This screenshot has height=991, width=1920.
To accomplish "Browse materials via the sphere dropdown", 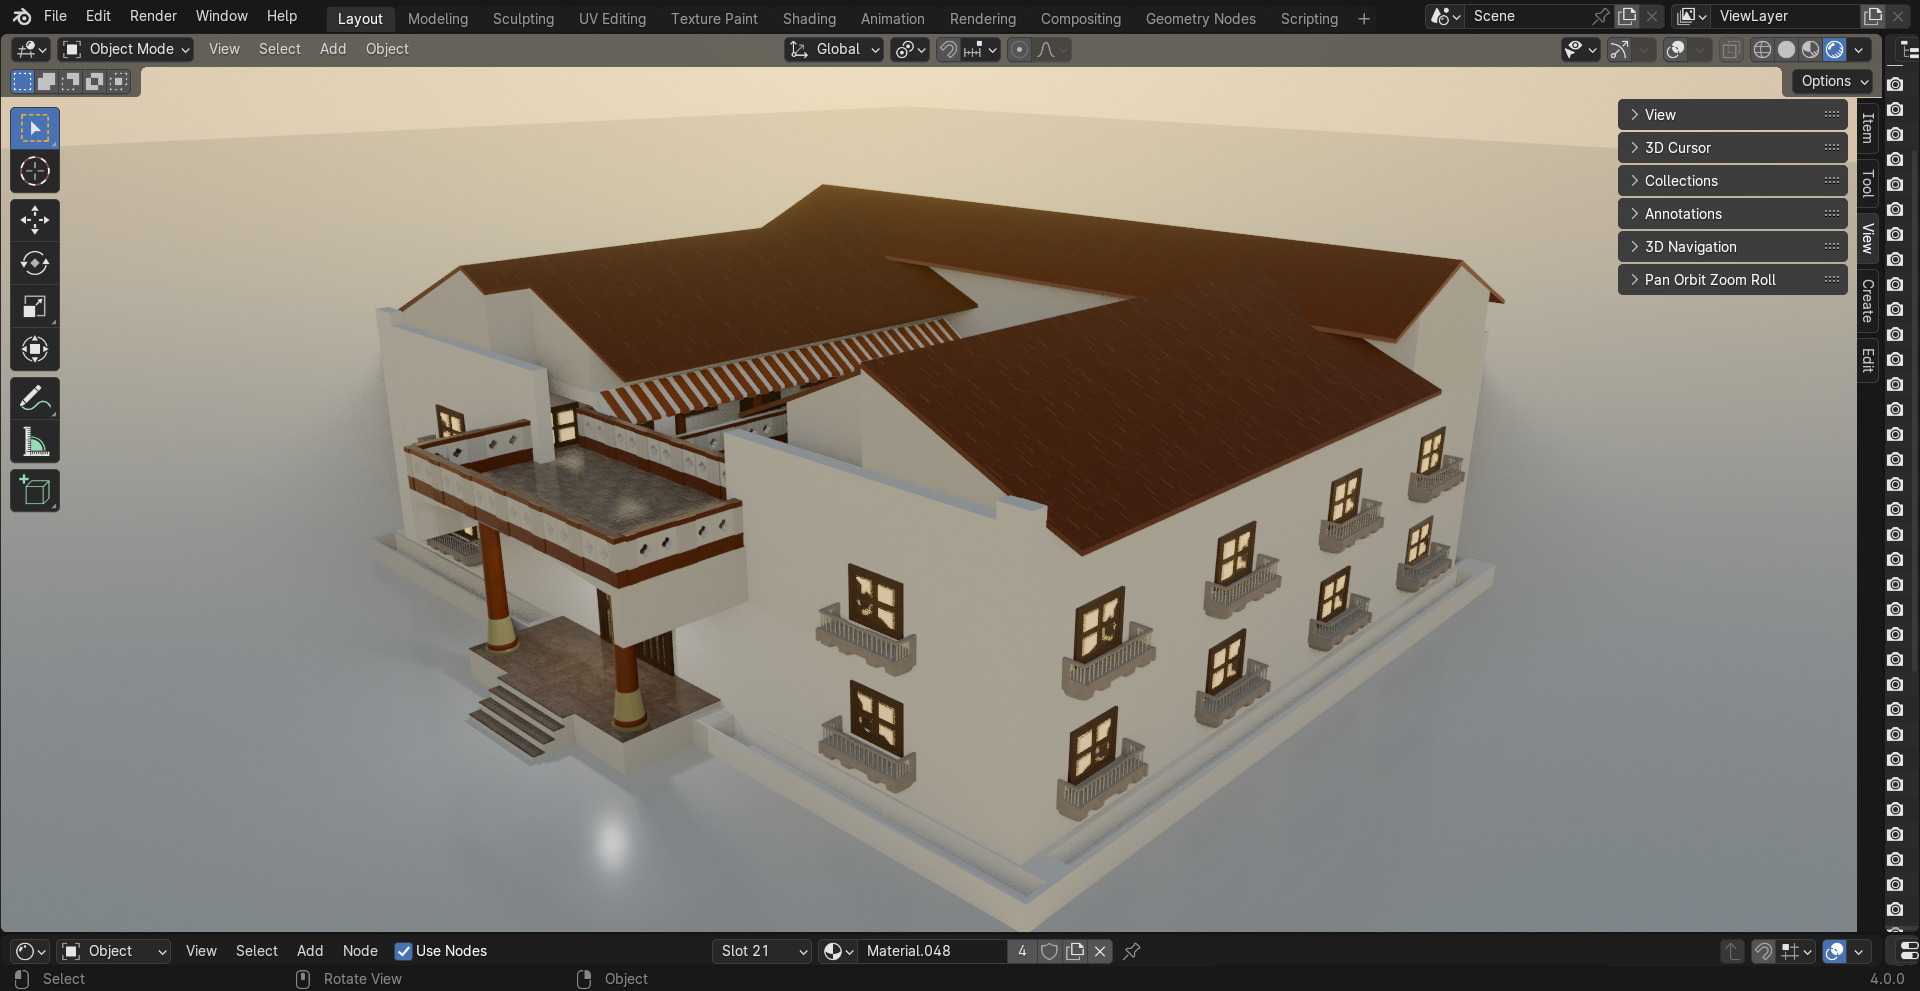I will (x=838, y=951).
